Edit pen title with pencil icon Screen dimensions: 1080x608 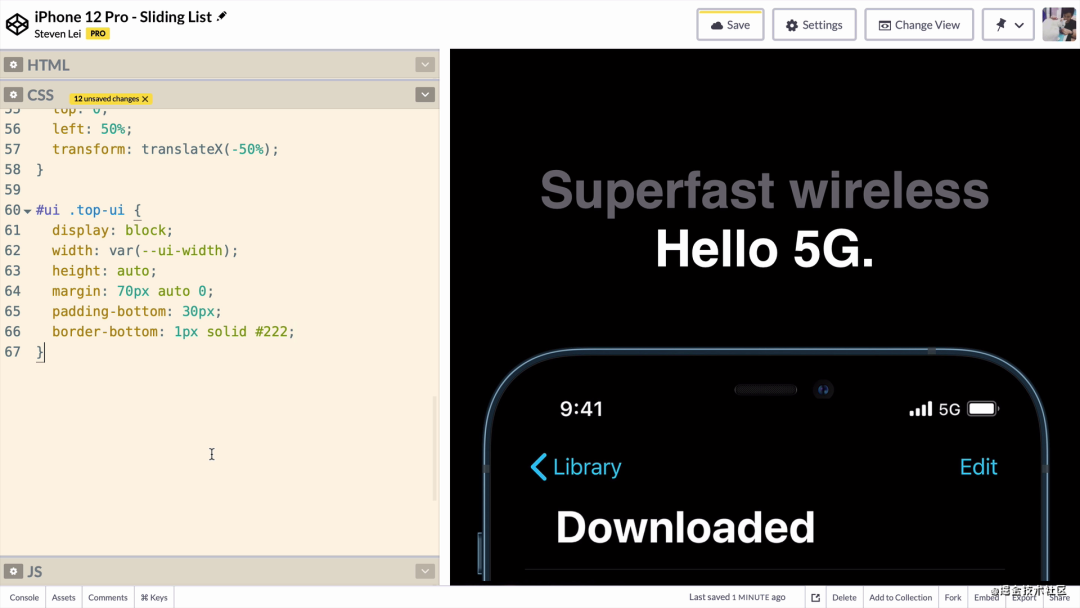[x=222, y=17]
